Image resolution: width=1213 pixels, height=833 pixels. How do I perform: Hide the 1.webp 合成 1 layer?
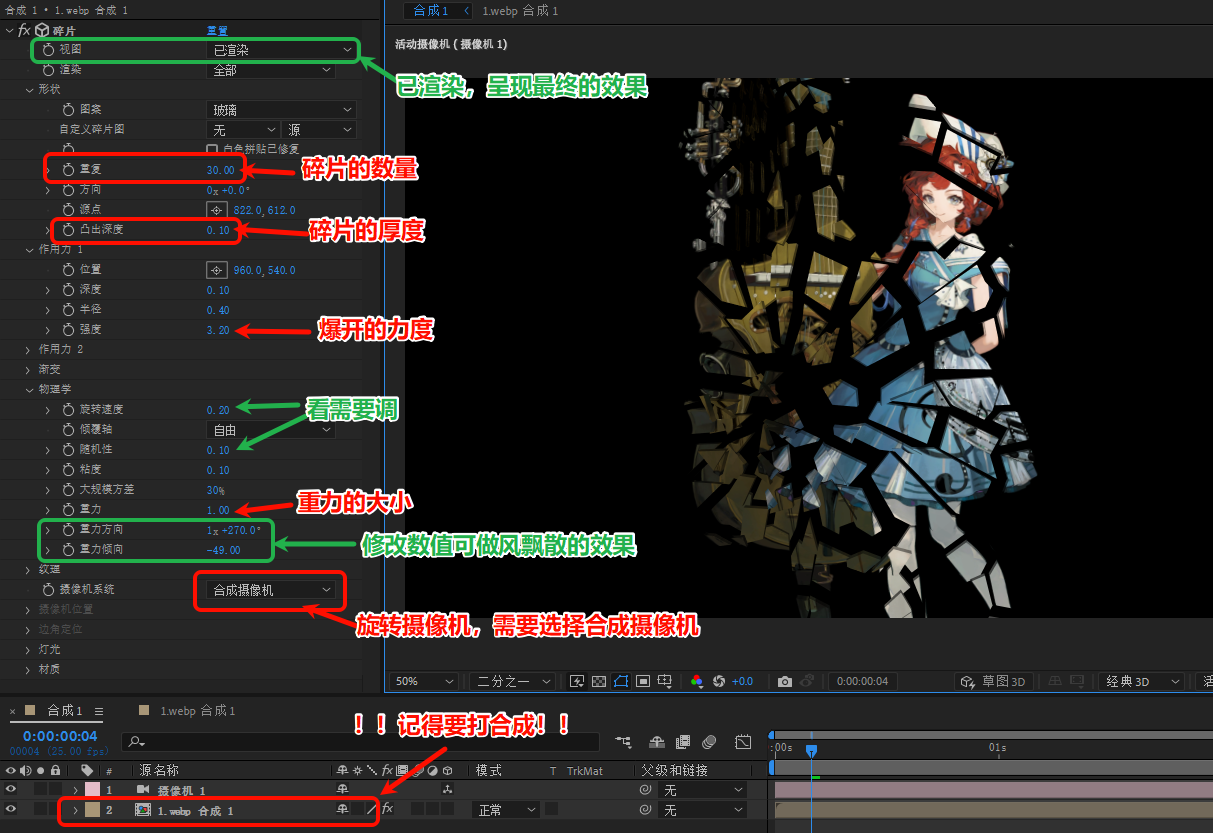click(x=11, y=810)
